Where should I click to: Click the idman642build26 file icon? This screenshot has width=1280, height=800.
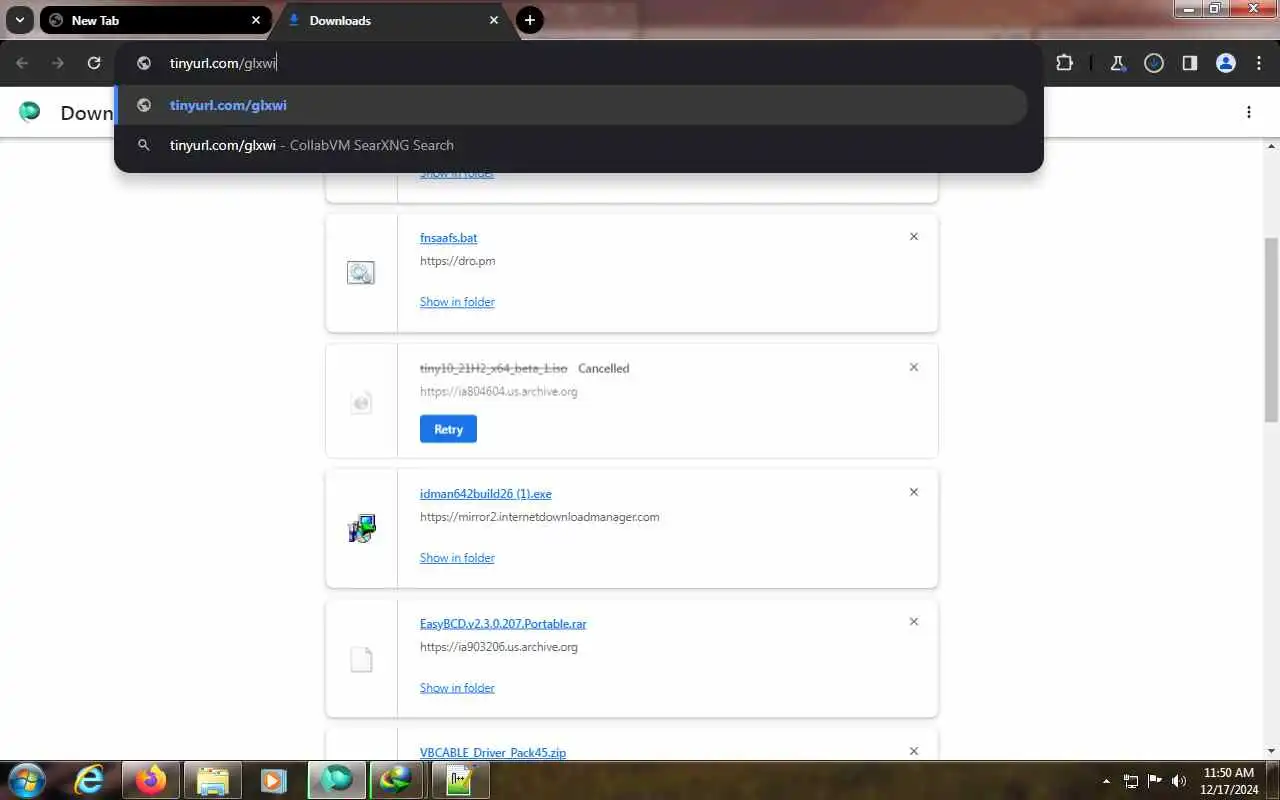(x=361, y=528)
